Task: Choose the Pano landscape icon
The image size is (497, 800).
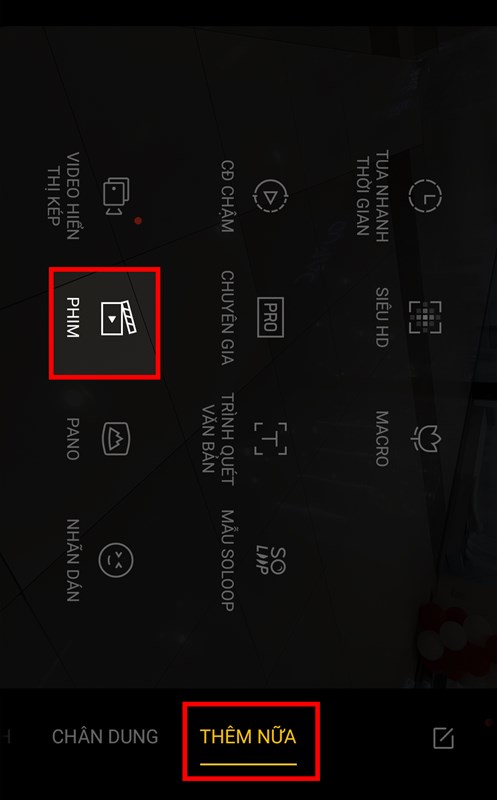Action: [116, 438]
